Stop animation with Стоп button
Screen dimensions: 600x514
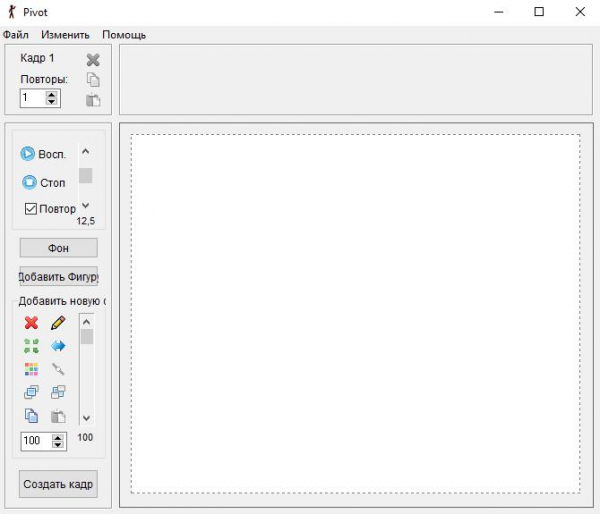pos(43,183)
